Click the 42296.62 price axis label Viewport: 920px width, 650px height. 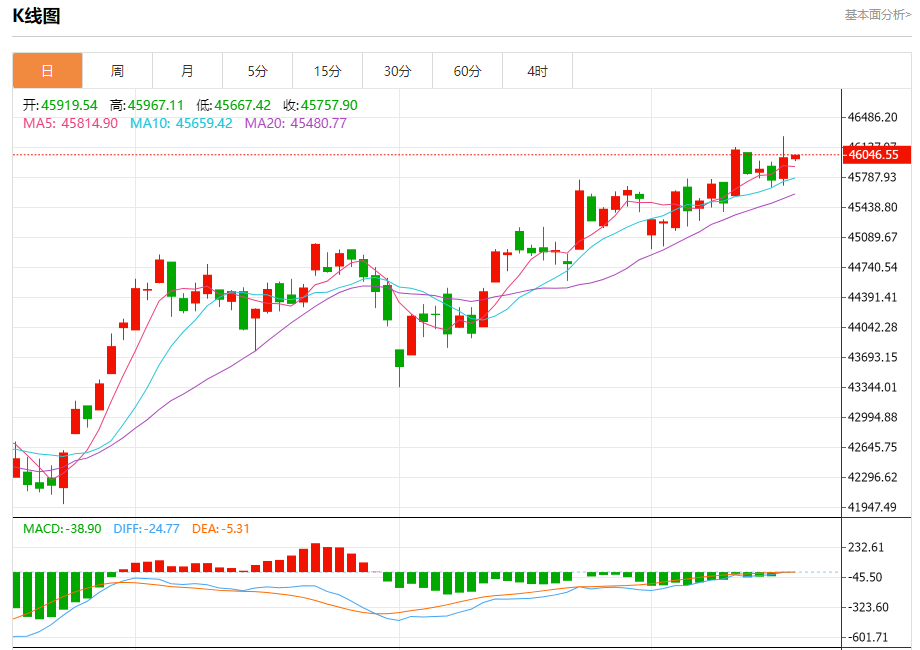pos(872,477)
